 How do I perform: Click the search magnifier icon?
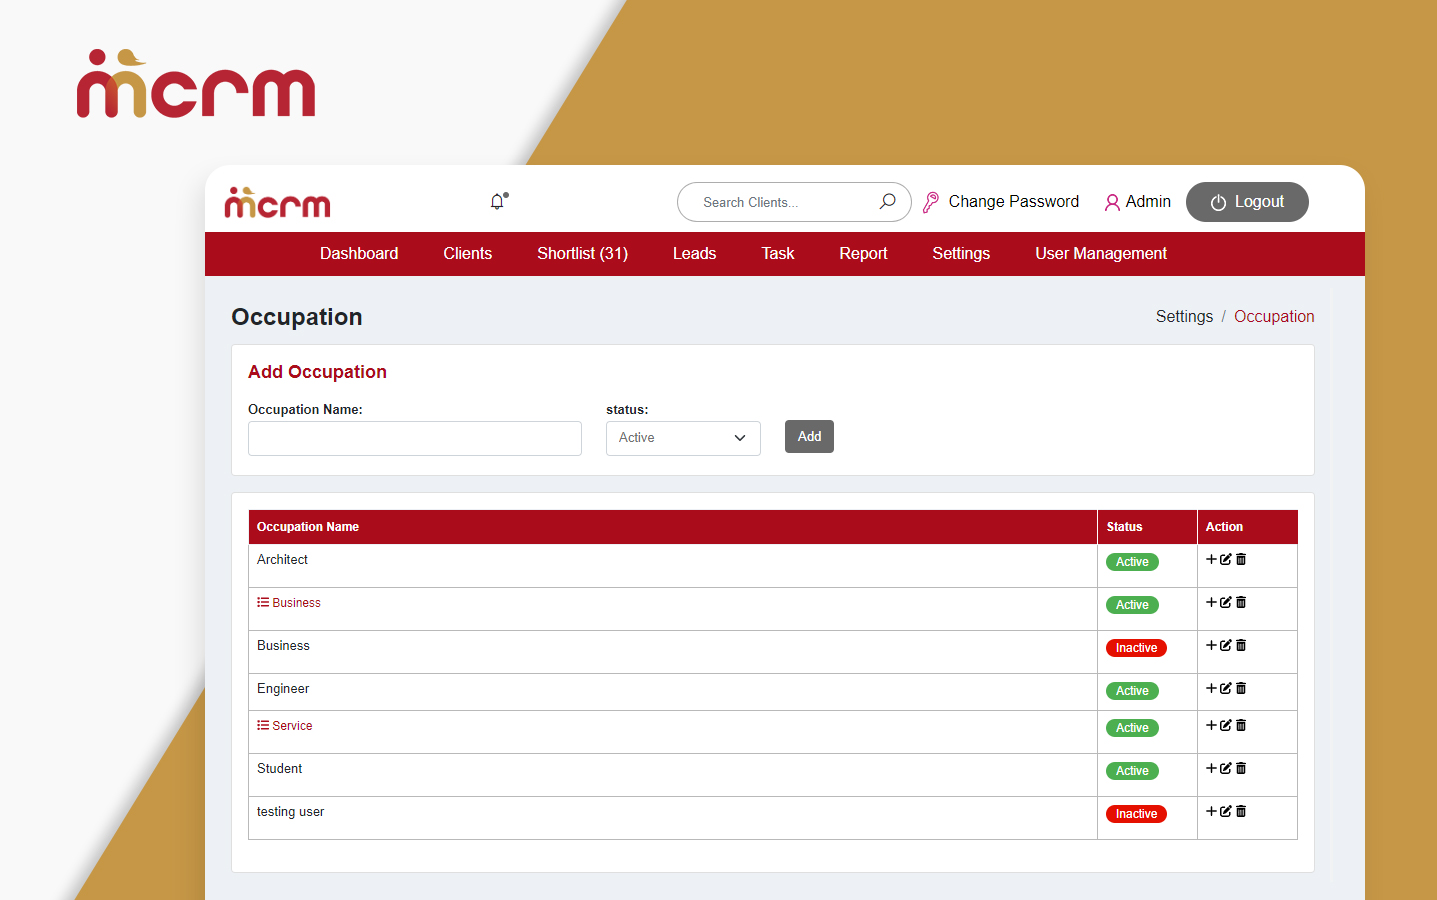(x=887, y=201)
